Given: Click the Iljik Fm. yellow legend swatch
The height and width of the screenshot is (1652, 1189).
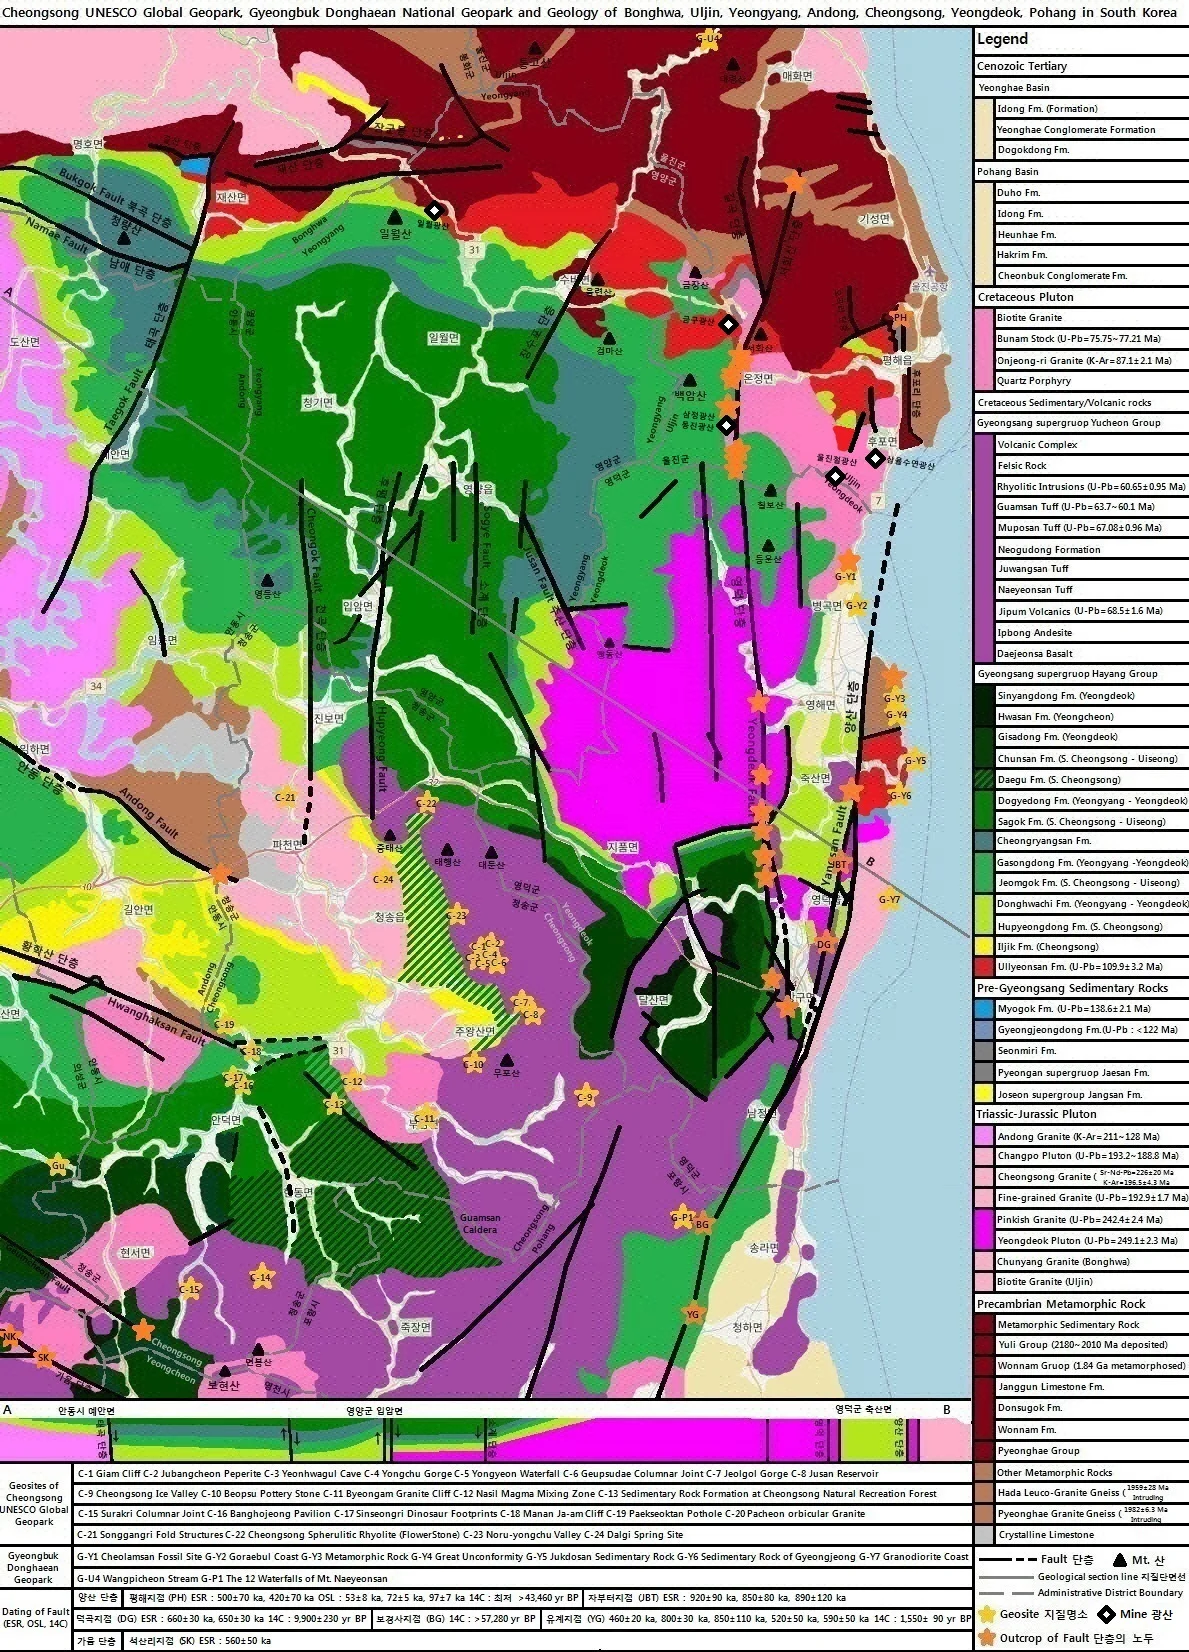Looking at the screenshot, I should click(984, 946).
